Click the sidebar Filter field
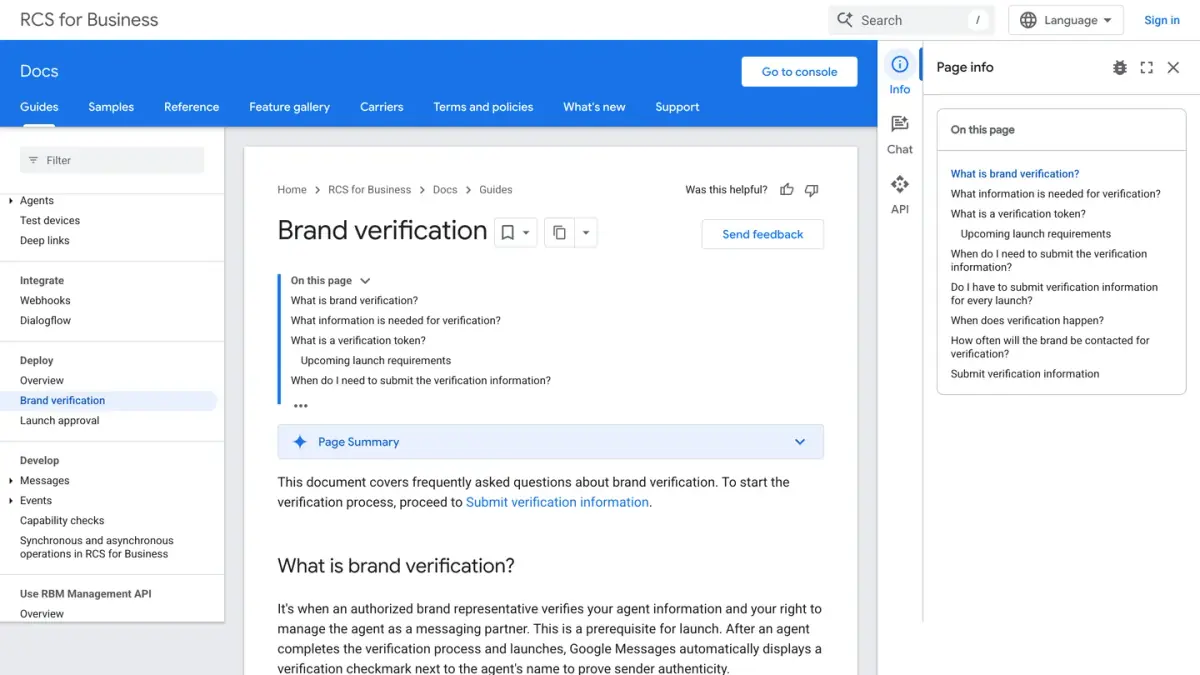The height and width of the screenshot is (675, 1200). (x=112, y=160)
